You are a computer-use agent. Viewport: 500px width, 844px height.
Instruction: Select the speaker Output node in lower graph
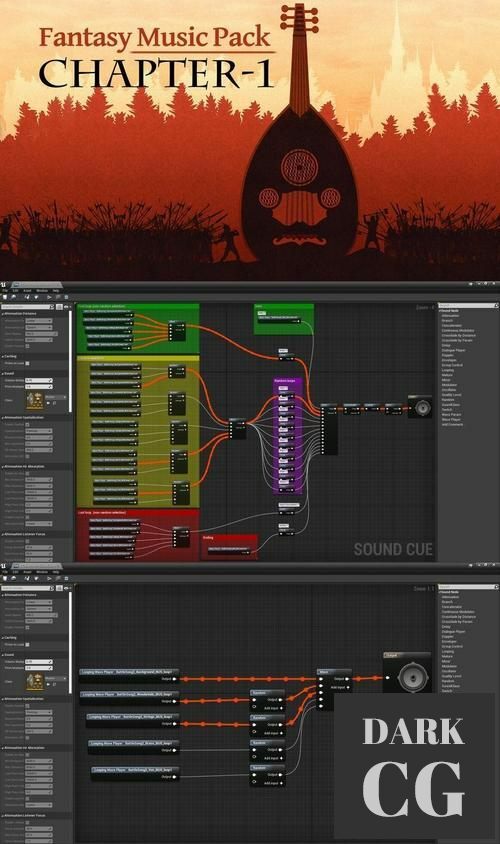coord(407,673)
